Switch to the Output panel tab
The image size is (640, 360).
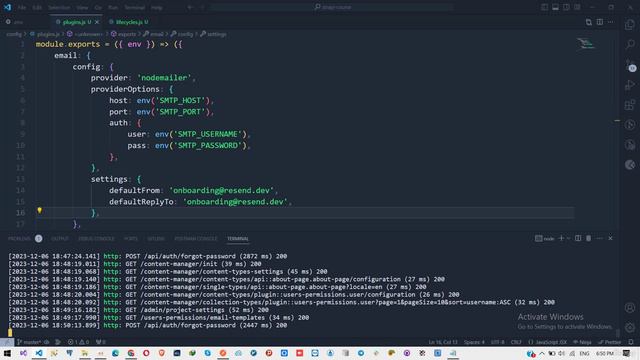click(x=60, y=239)
